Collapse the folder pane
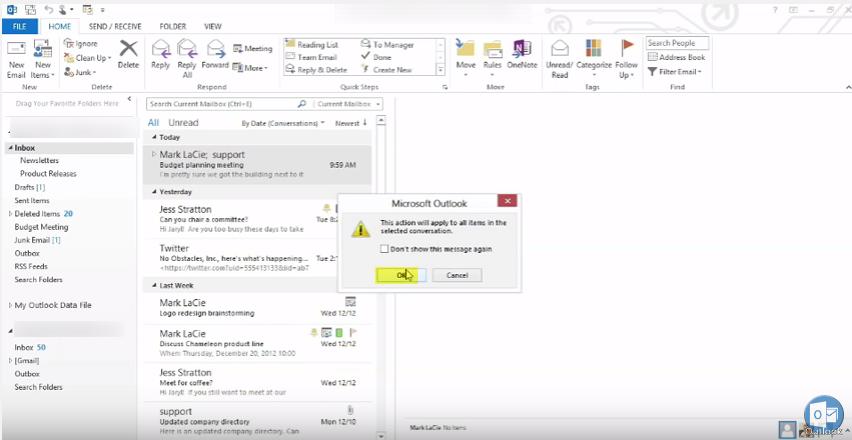This screenshot has height=440, width=852. [129, 99]
